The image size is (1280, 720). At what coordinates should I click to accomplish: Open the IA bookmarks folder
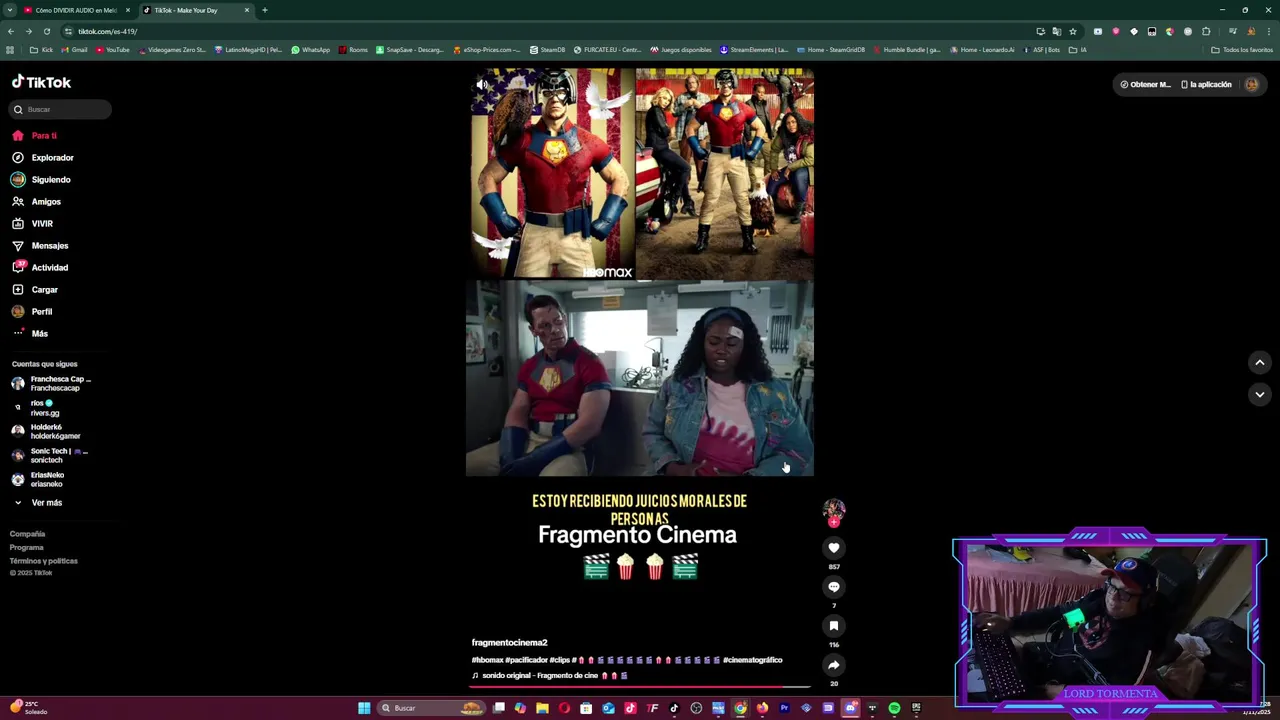tap(1078, 49)
